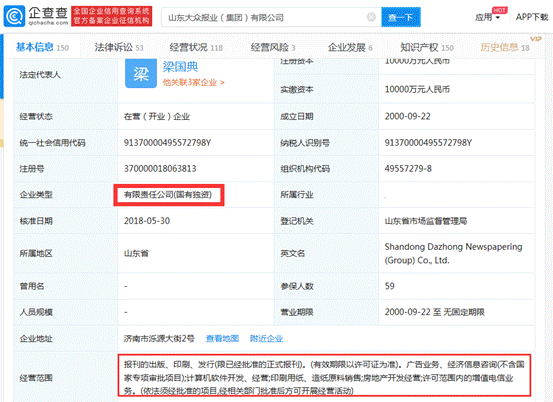
Task: Click the 查看地图 link
Action: [x=222, y=339]
